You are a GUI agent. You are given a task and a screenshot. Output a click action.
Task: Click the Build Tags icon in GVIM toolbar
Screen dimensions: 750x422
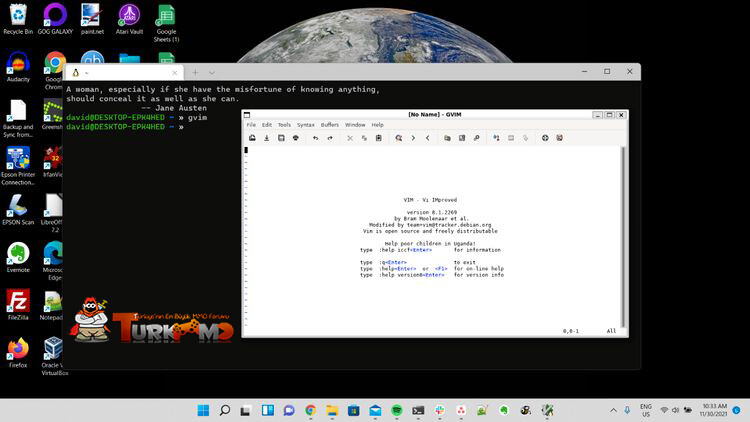[511, 138]
